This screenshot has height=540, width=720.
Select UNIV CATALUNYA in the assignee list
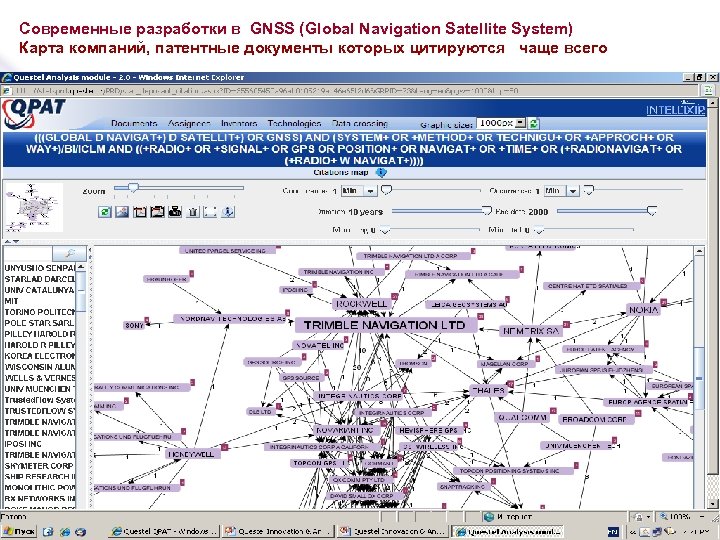pyautogui.click(x=39, y=290)
